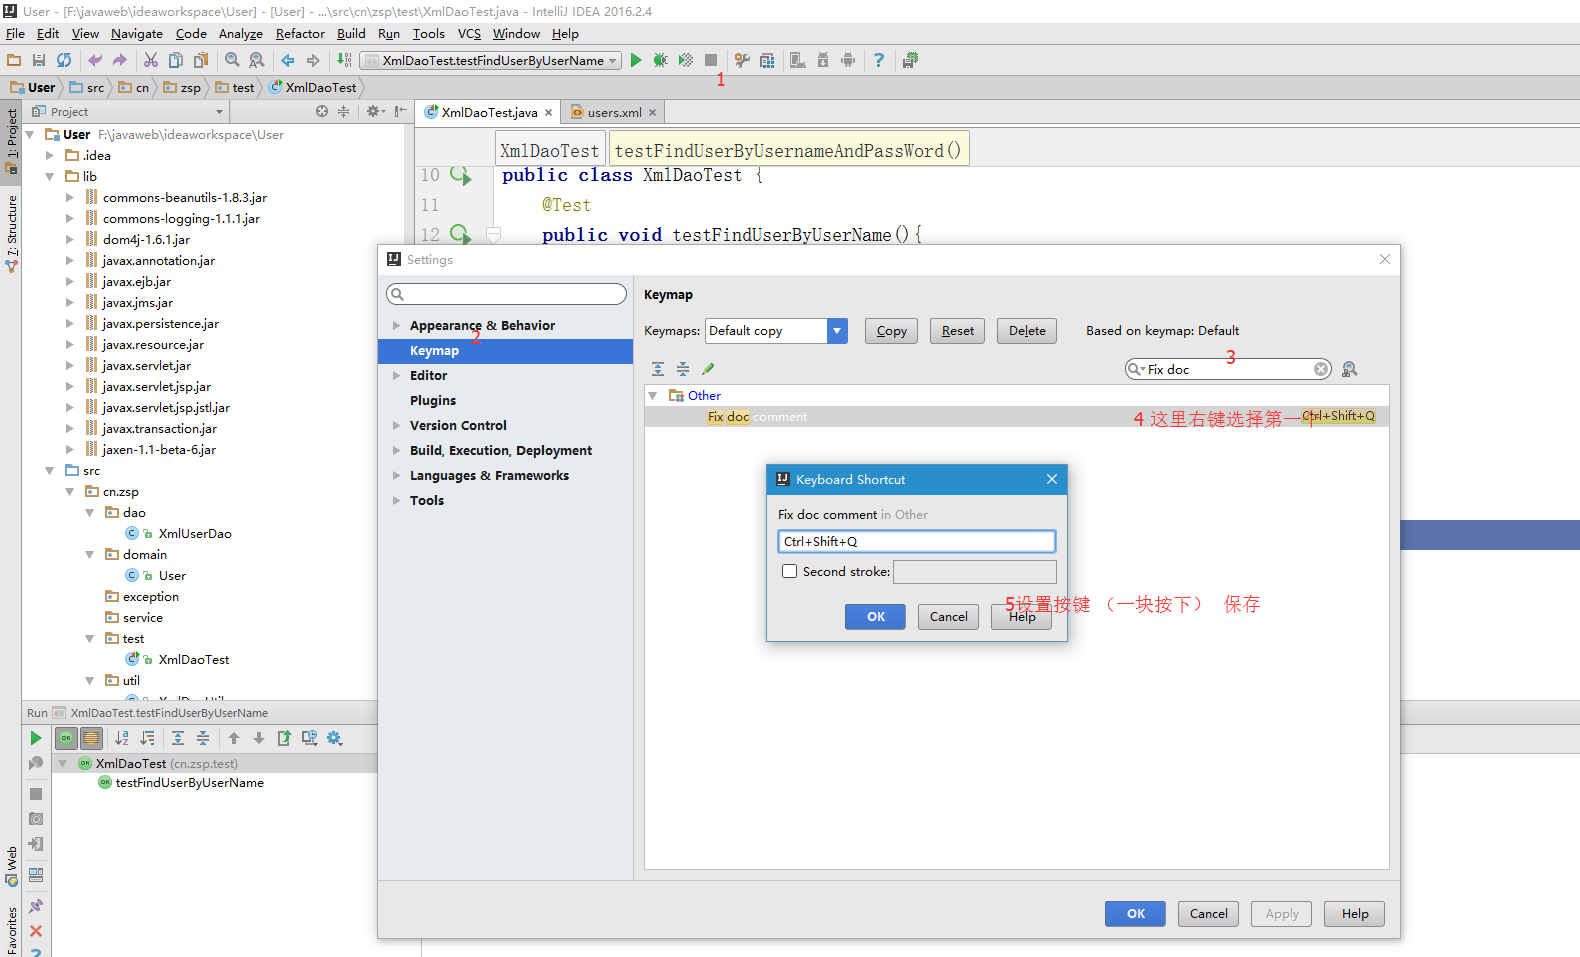Run XmlDaoTest with green toolbar arrow
1580x957 pixels.
pos(636,60)
